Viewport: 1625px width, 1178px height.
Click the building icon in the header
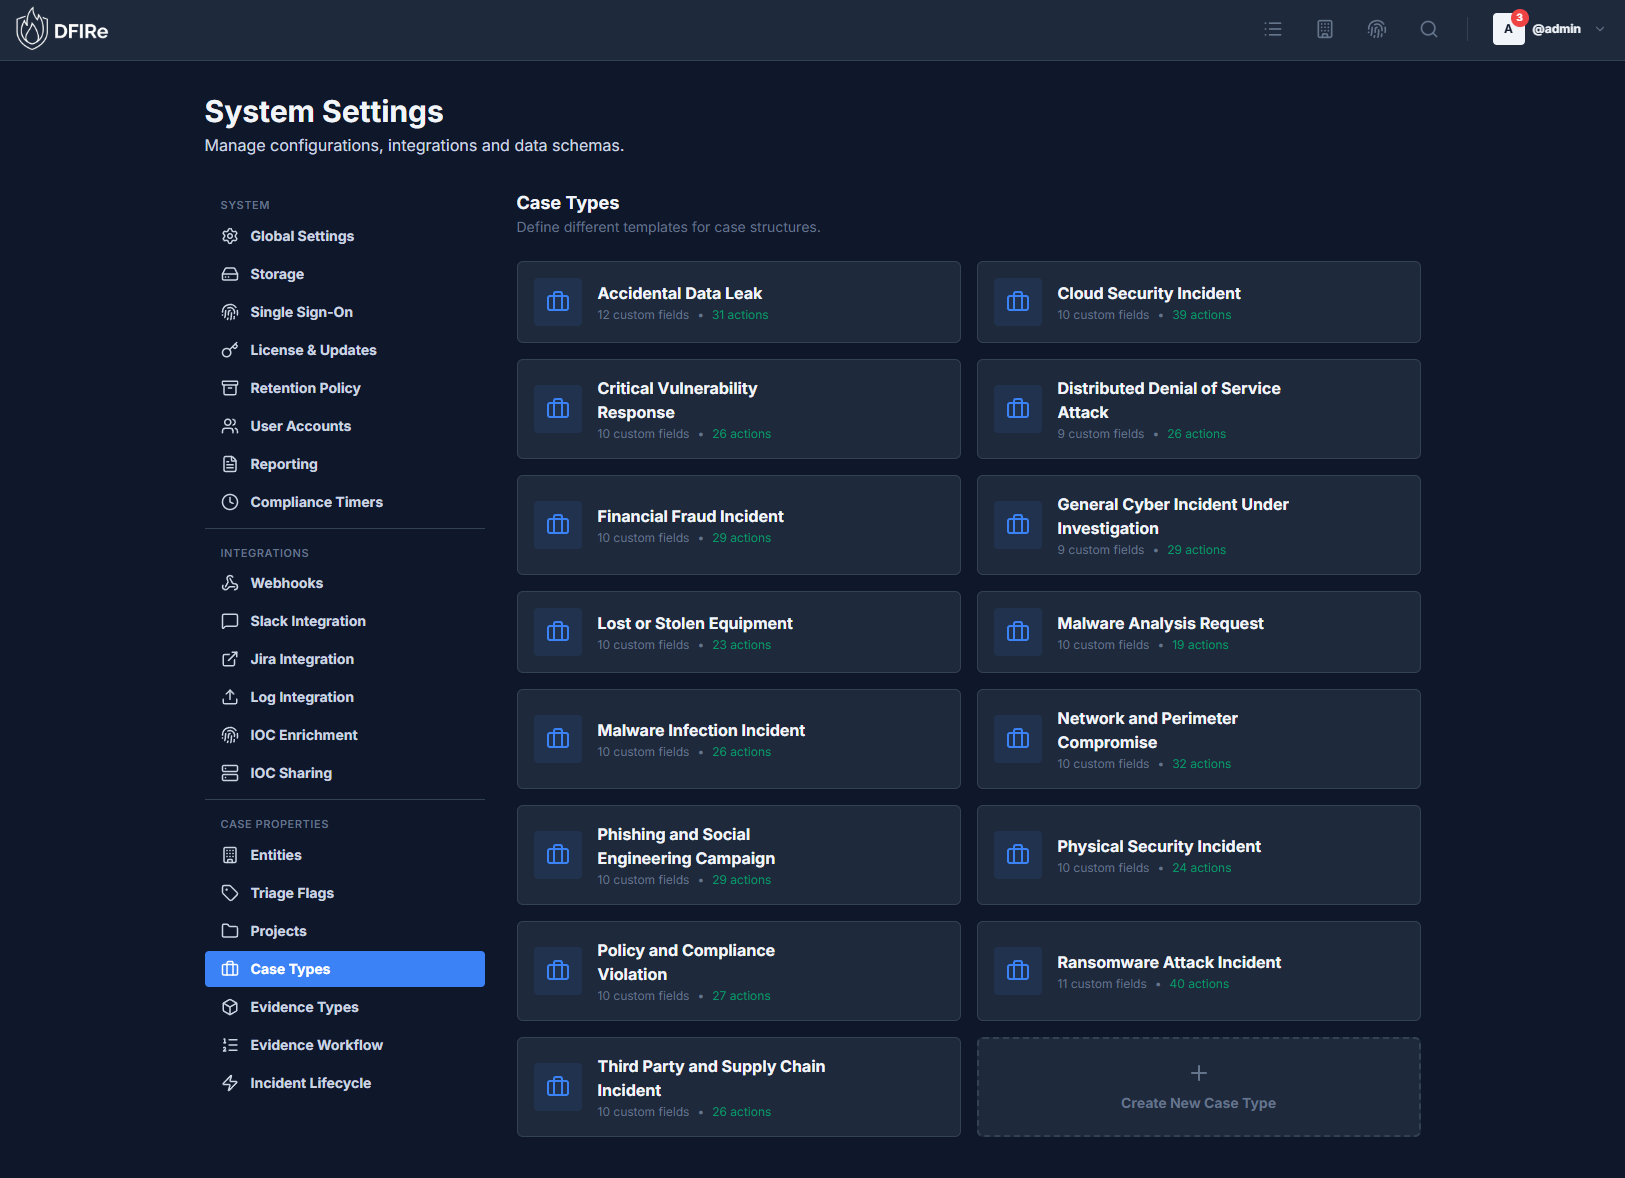pyautogui.click(x=1325, y=29)
